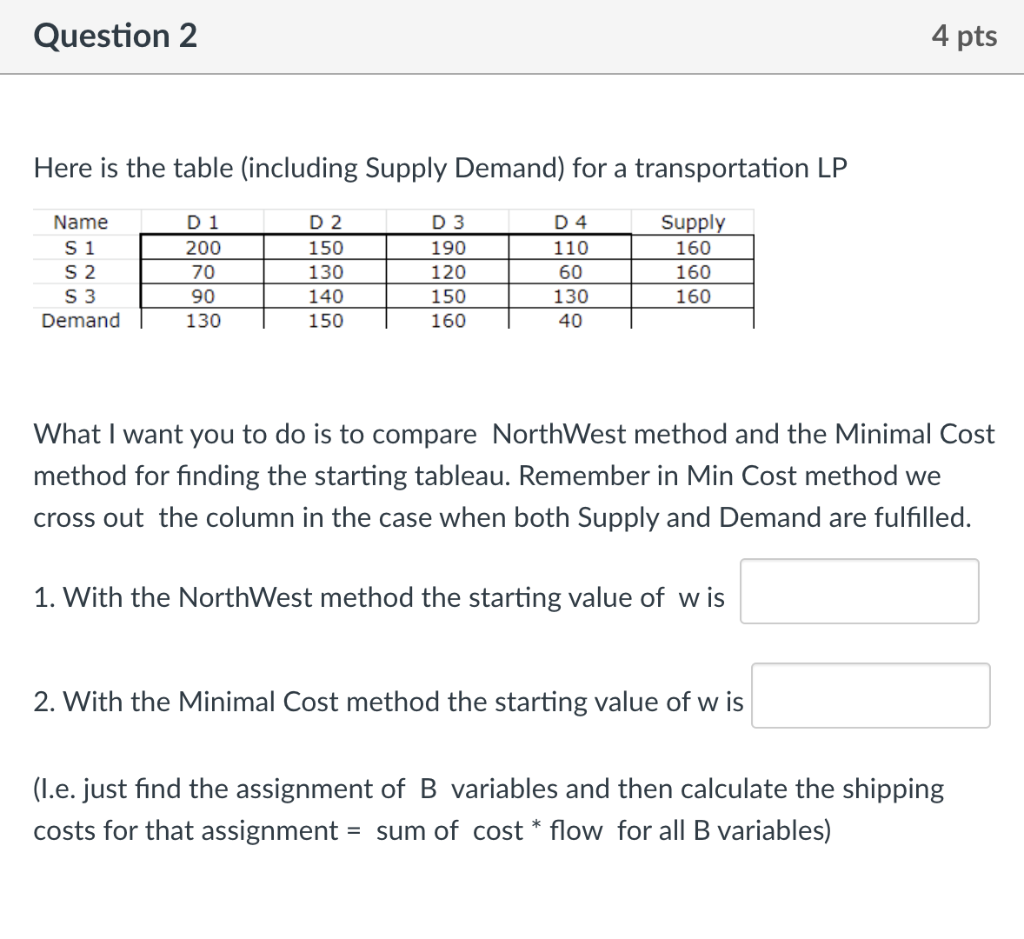The height and width of the screenshot is (939, 1024).
Task: Click the Supply value 160 for S 1
Action: 693,247
